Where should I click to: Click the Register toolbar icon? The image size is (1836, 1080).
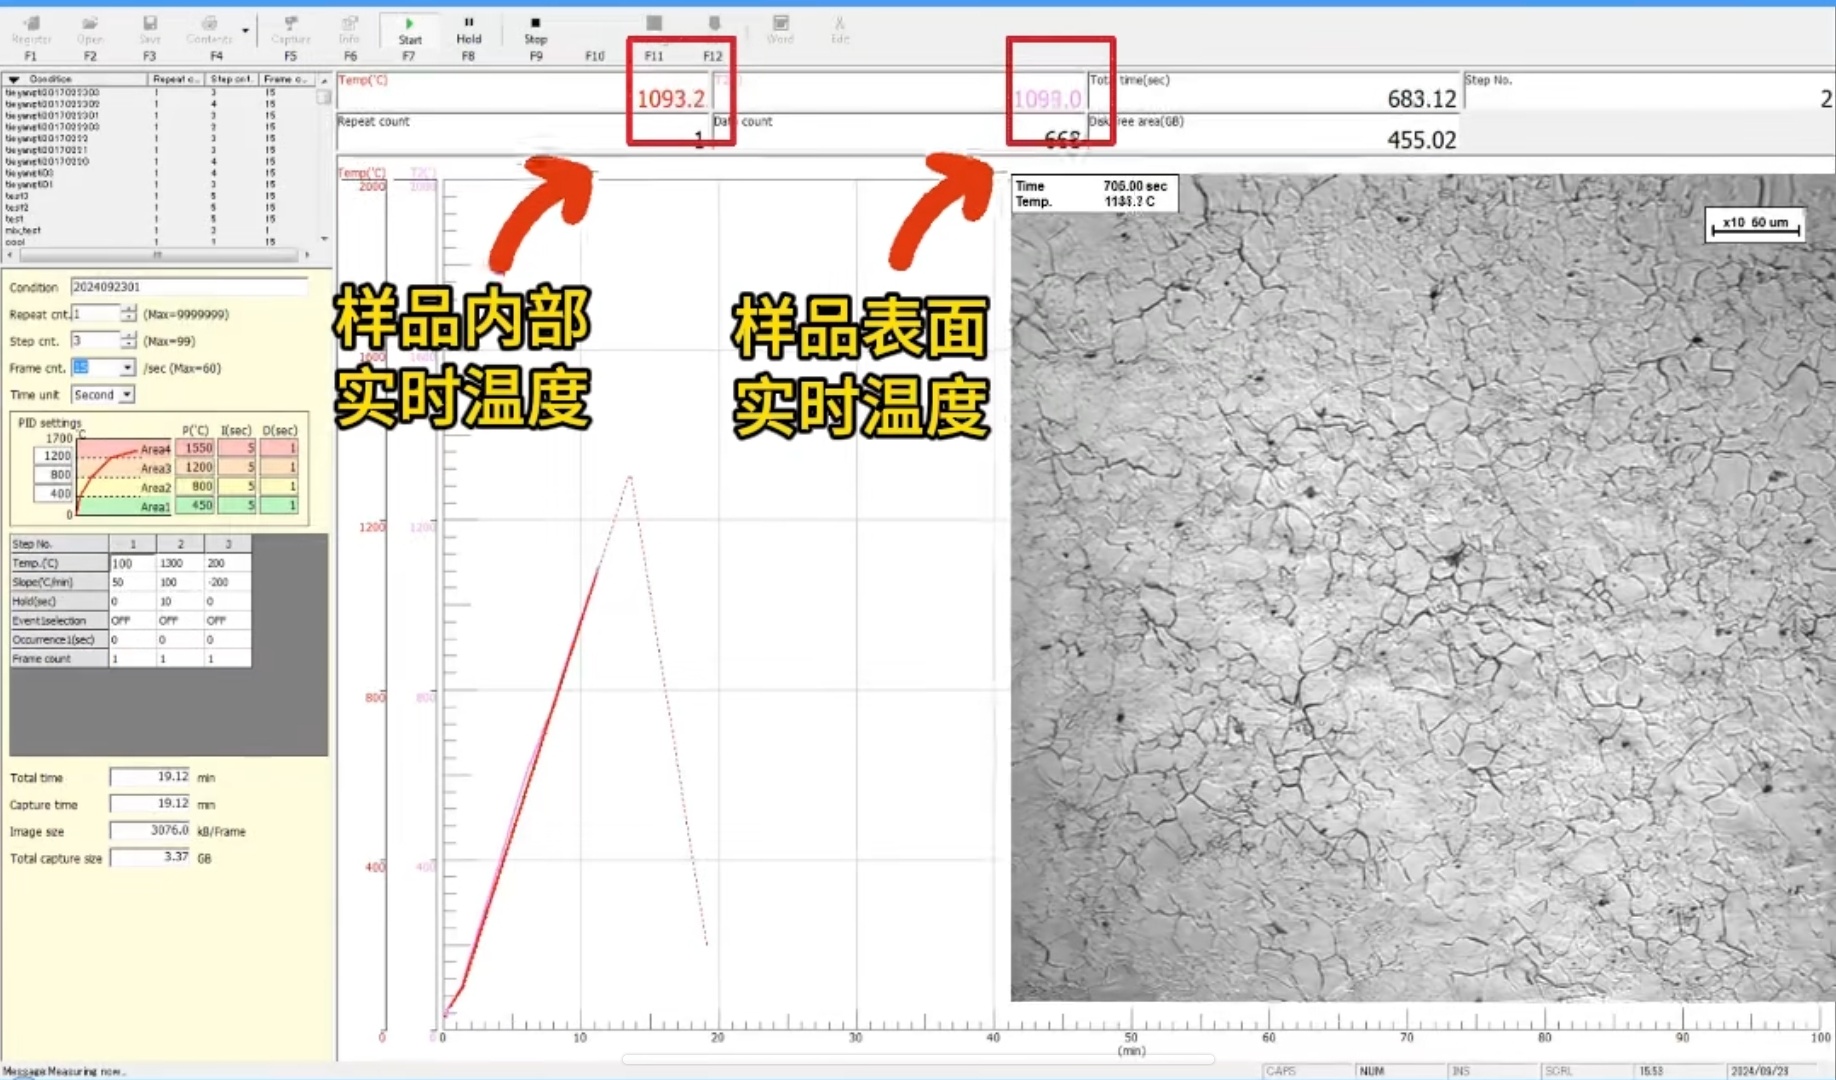pyautogui.click(x=31, y=29)
